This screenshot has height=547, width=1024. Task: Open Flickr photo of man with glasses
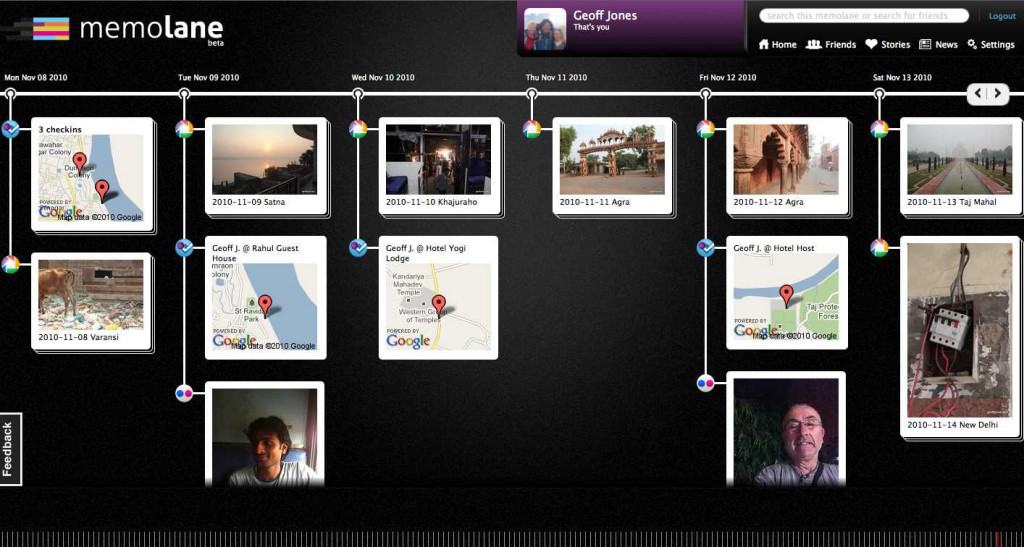(786, 432)
